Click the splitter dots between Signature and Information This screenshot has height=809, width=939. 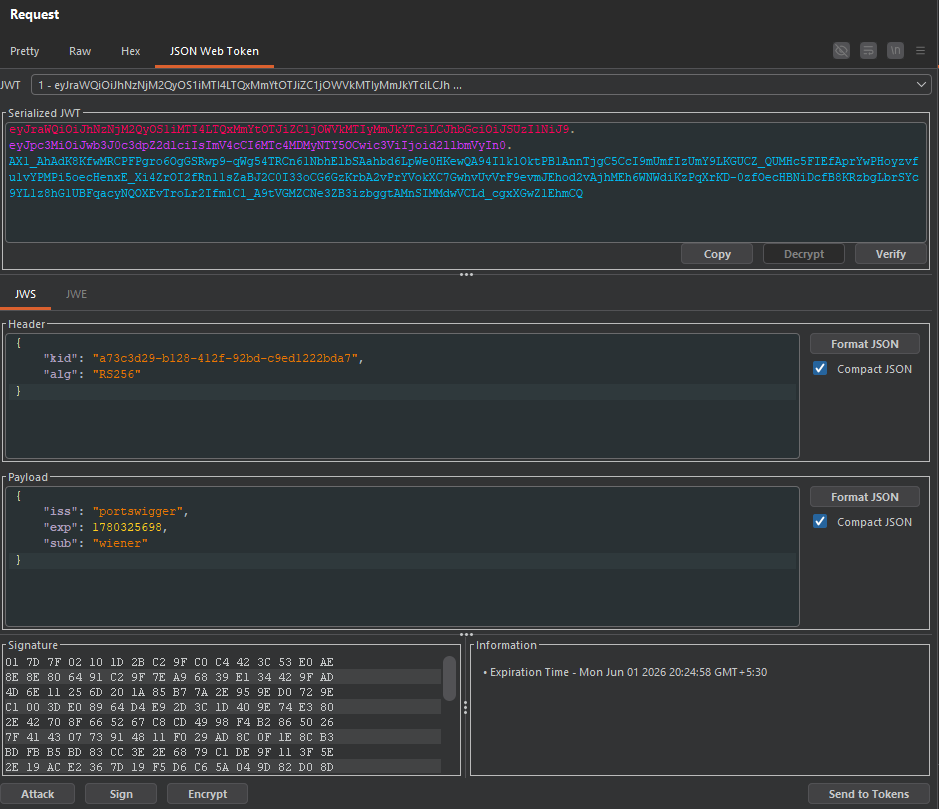(465, 708)
